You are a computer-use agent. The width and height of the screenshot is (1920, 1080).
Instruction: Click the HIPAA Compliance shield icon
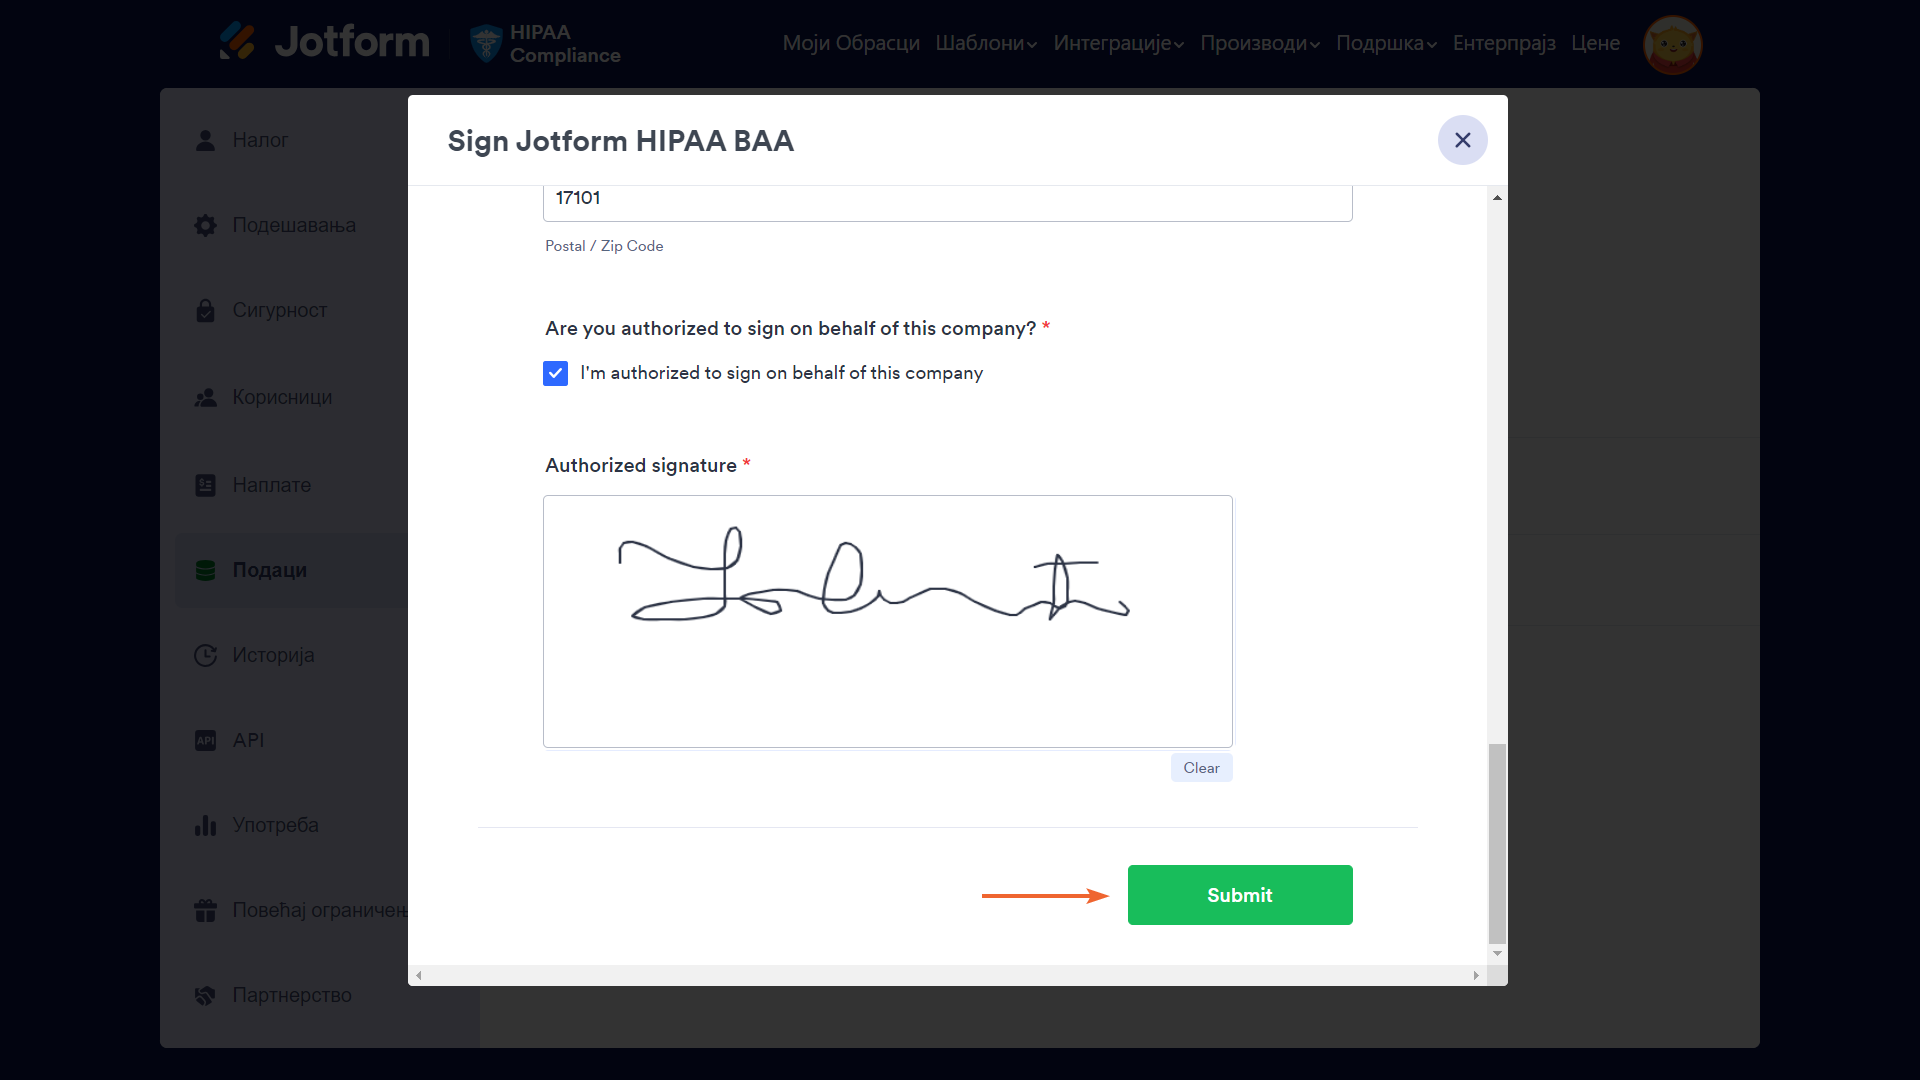pos(486,43)
